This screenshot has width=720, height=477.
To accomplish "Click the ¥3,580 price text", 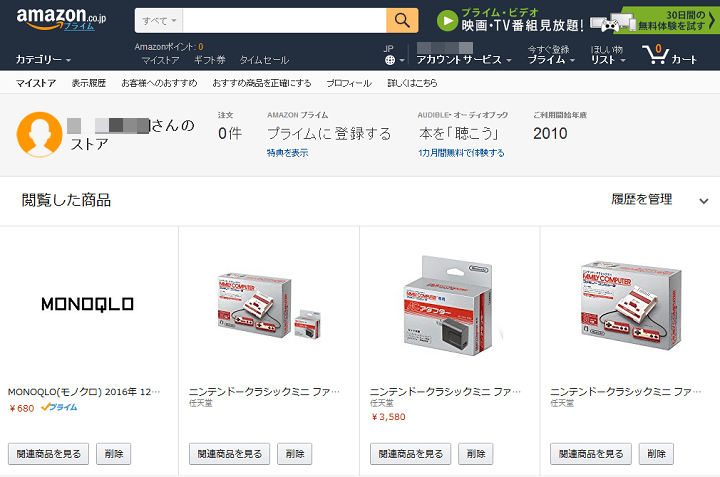I will coord(388,417).
